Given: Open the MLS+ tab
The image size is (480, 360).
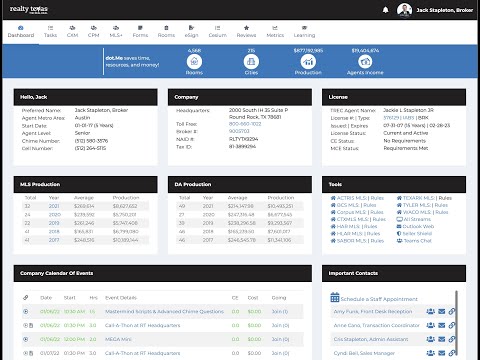Looking at the screenshot, I should [116, 32].
